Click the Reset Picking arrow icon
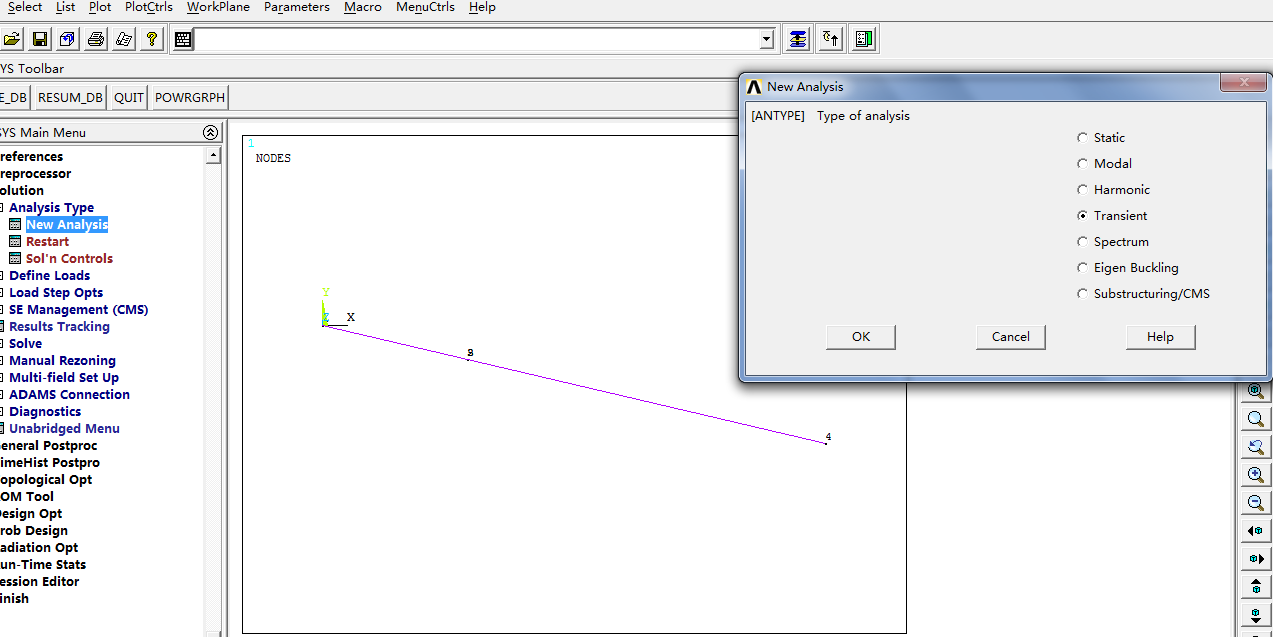Screen dimensions: 1273x637 point(831,39)
